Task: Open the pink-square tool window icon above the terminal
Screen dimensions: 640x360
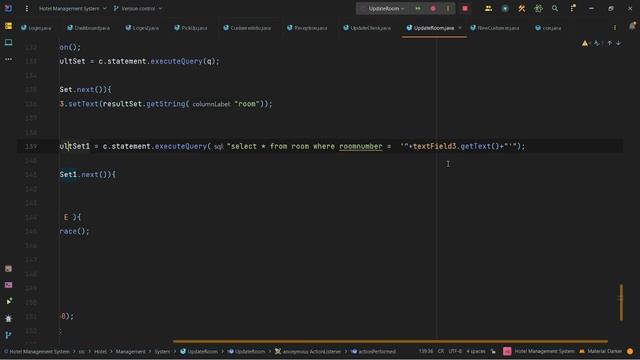Action: click(x=8, y=269)
